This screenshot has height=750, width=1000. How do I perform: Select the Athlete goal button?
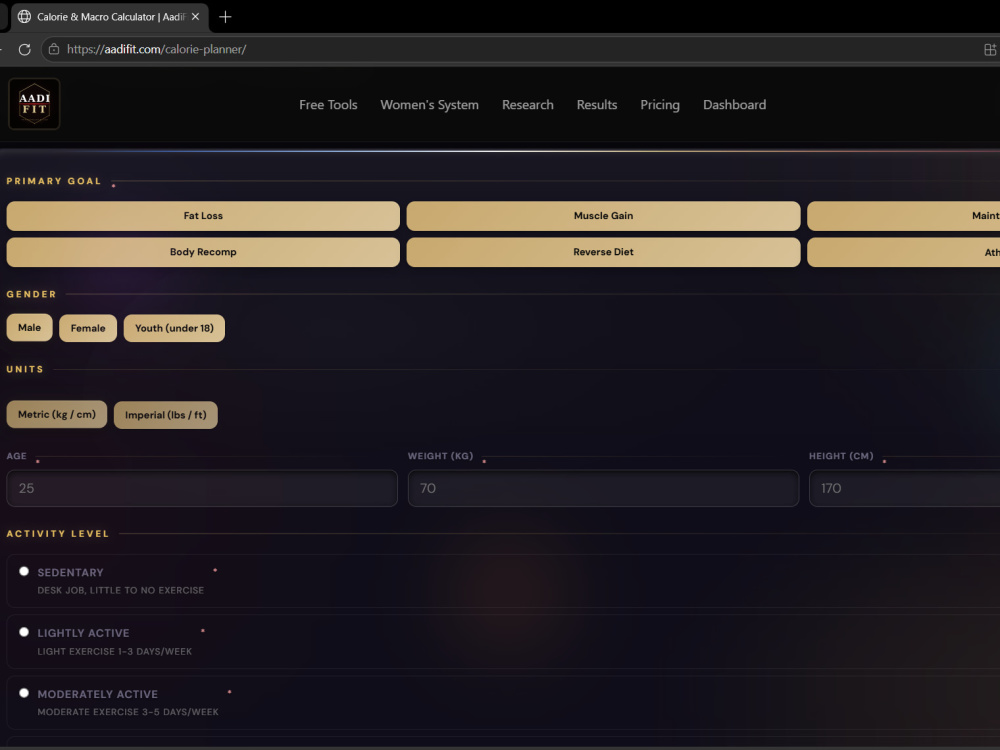[x=904, y=252]
